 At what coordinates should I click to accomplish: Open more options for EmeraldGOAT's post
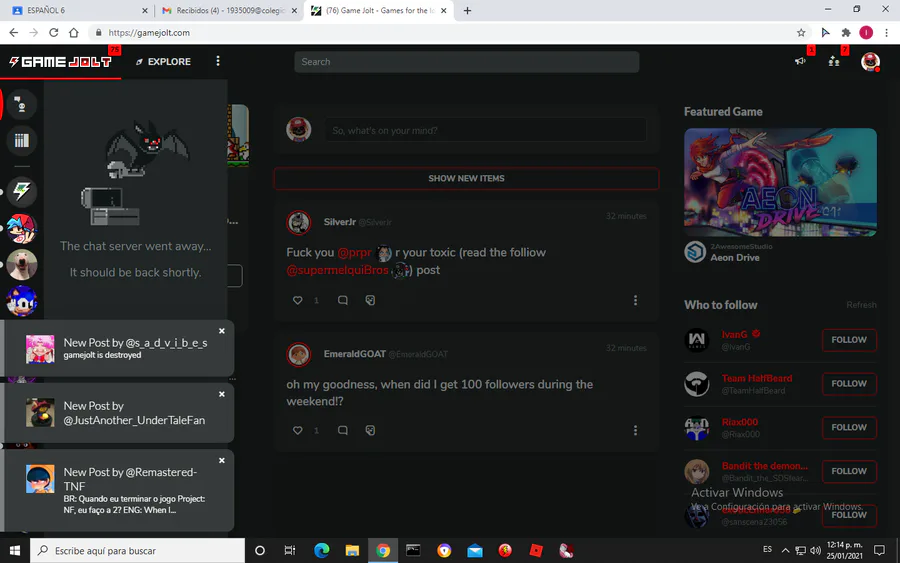[635, 430]
